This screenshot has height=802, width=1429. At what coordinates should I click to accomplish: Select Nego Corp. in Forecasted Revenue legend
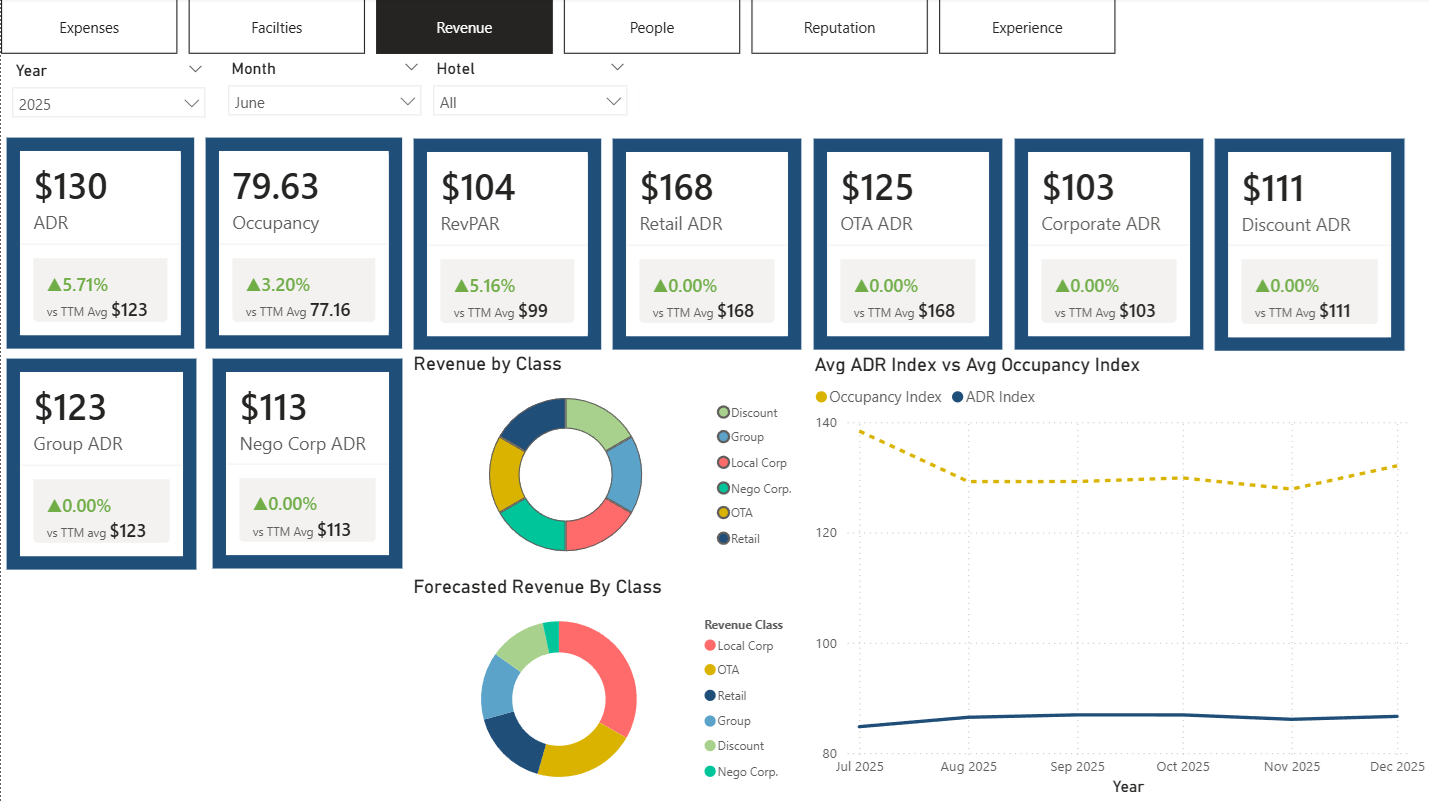(741, 772)
